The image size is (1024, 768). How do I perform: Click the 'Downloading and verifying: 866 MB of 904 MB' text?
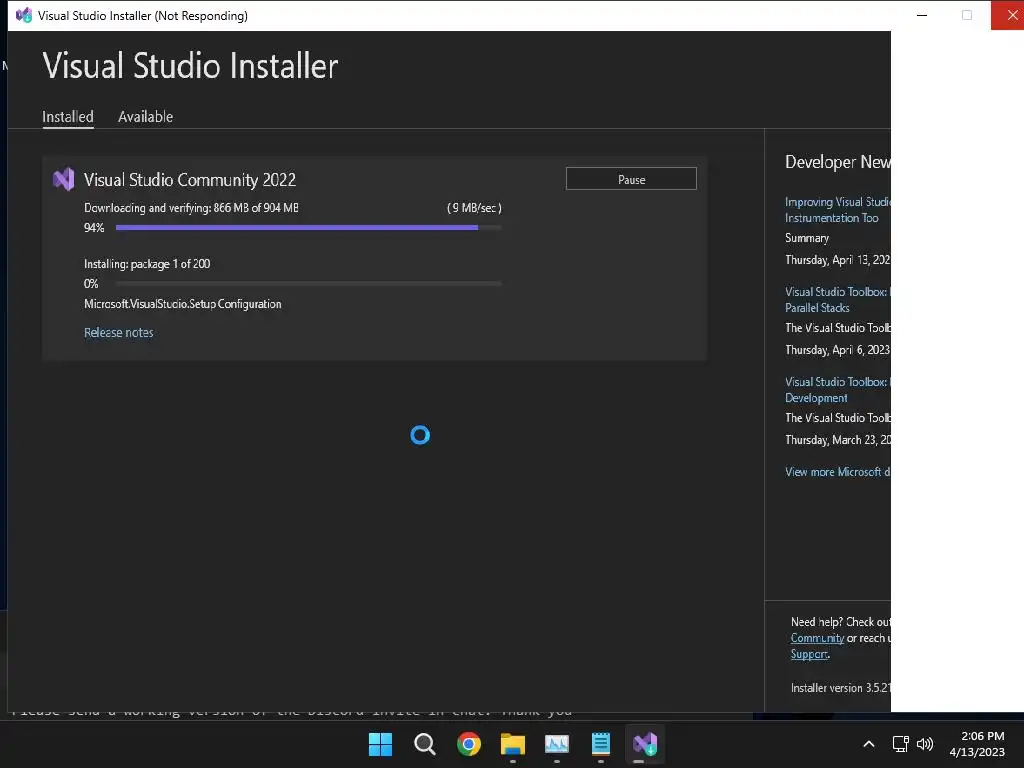[x=191, y=208]
